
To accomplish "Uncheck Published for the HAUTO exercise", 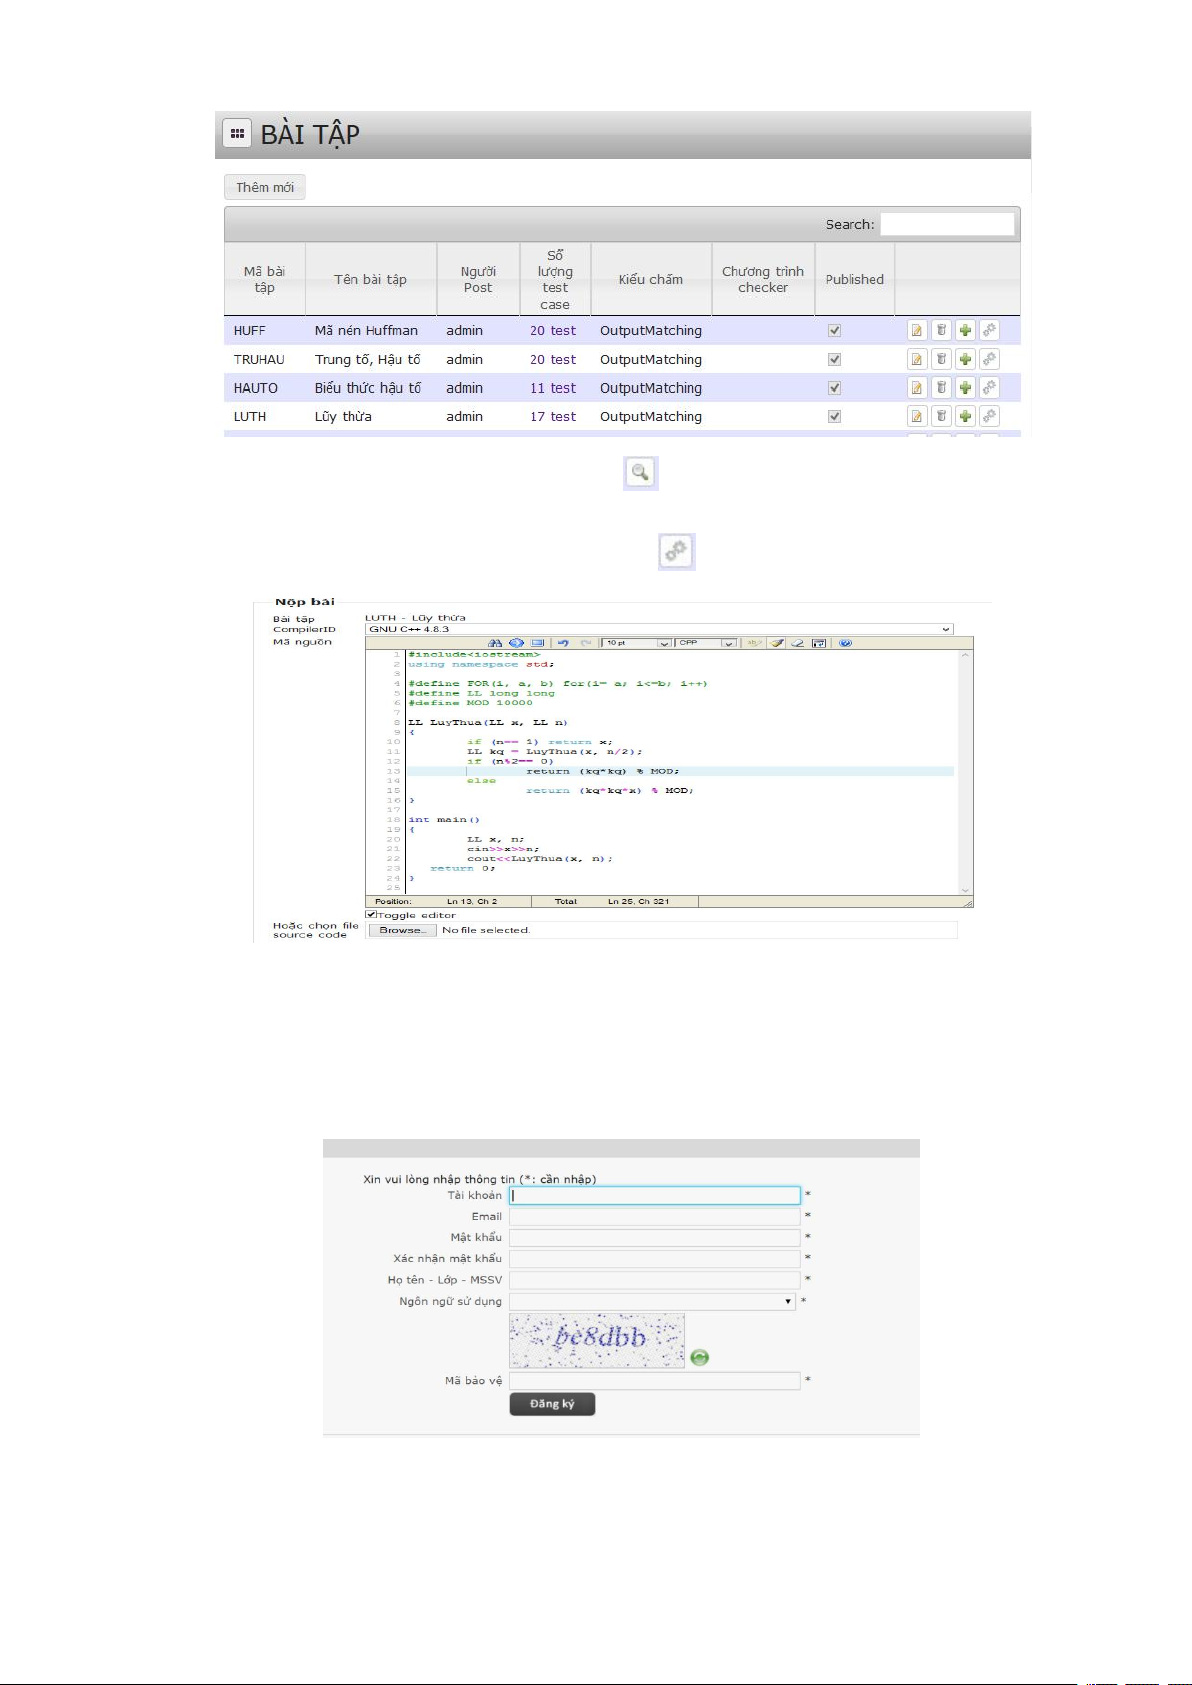I will point(834,388).
